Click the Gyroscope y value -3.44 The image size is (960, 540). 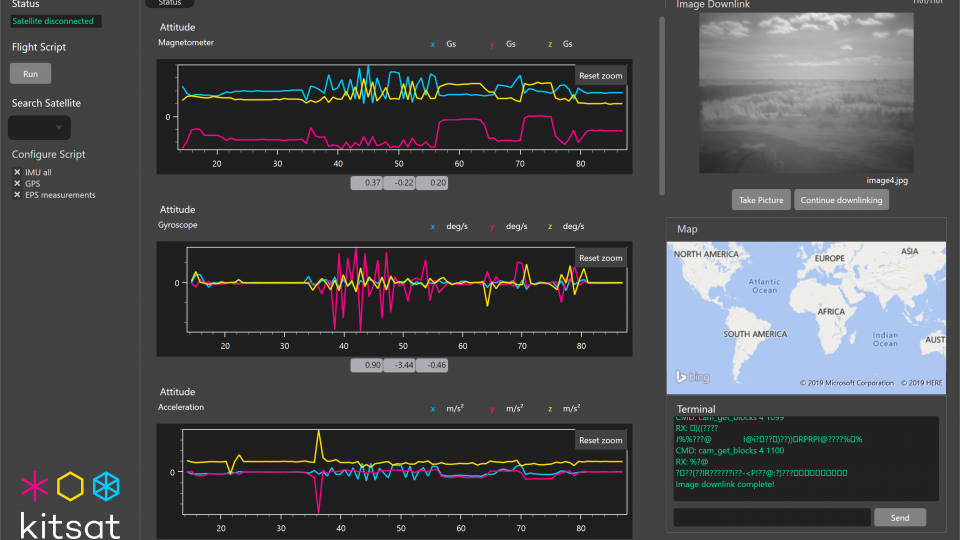click(x=399, y=365)
